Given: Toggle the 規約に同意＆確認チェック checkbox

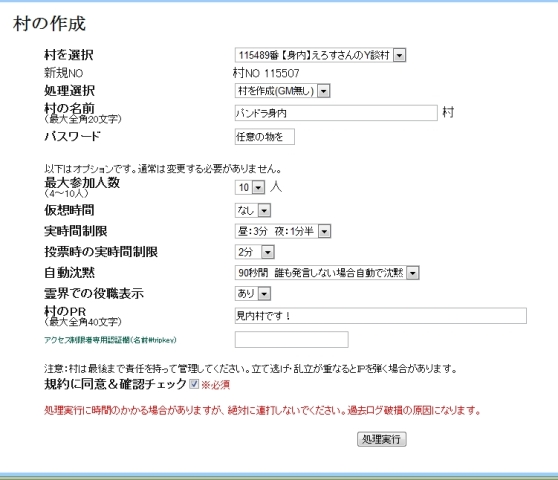Looking at the screenshot, I should click(x=194, y=384).
